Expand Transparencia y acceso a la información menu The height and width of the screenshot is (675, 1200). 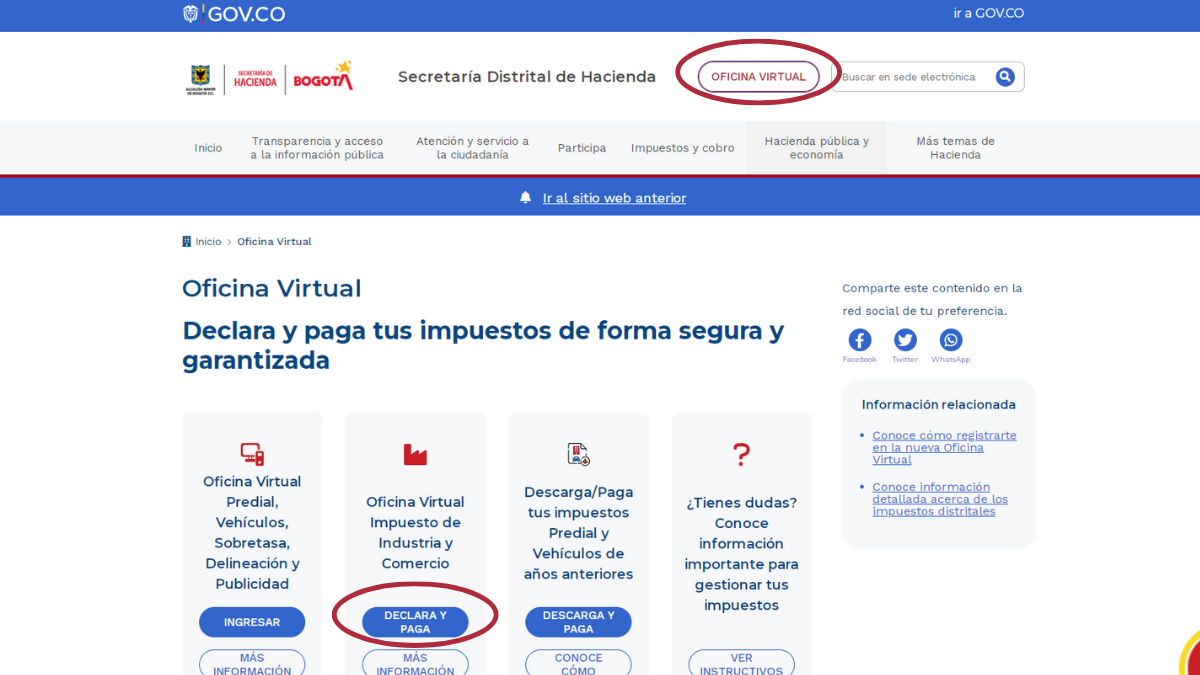point(317,148)
